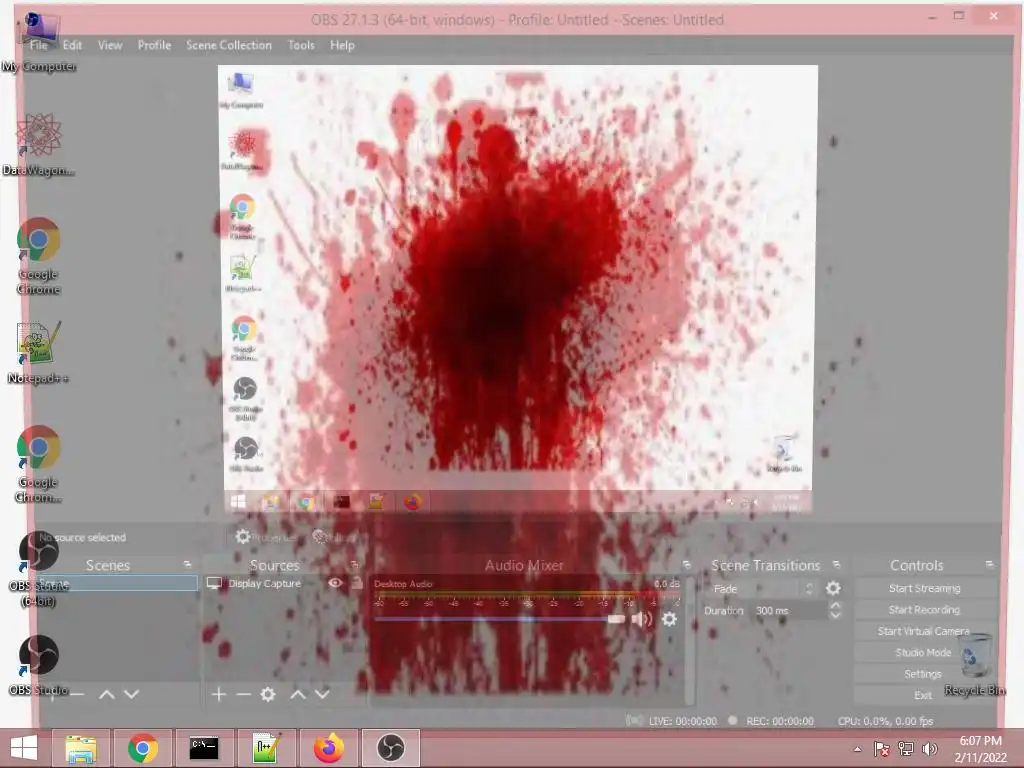Select the Scene entry in Scenes list

pyautogui.click(x=118, y=583)
